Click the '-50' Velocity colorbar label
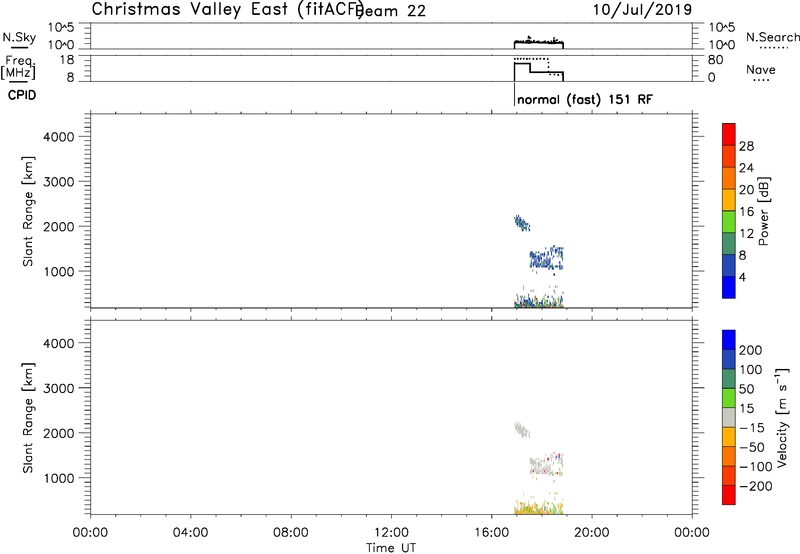Screen dimensions: 800x554 [x=752, y=447]
